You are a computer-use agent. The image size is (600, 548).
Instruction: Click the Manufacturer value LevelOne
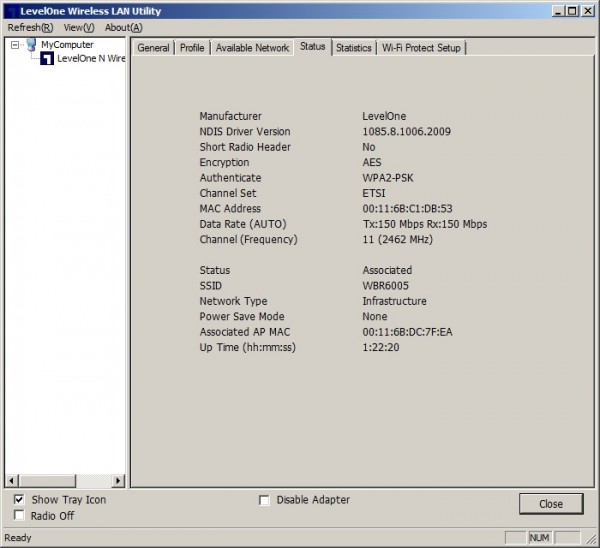point(384,116)
